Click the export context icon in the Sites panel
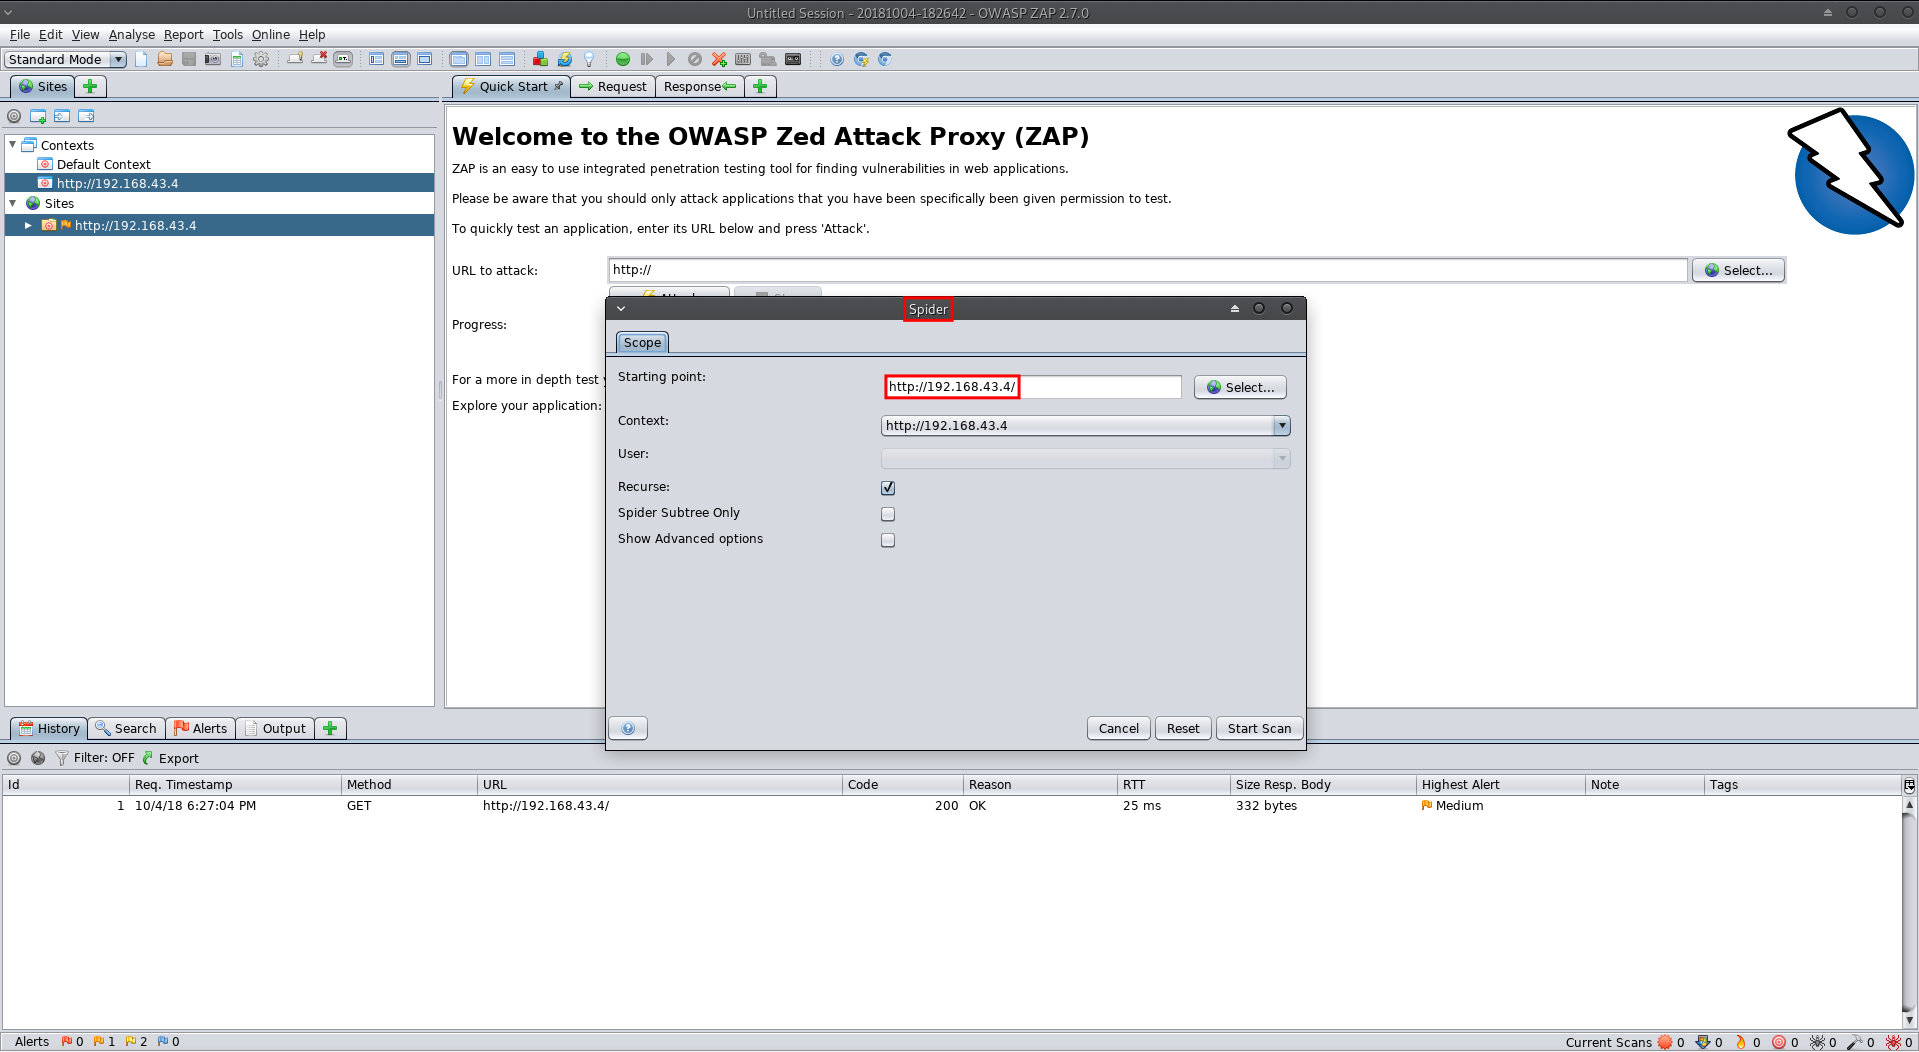The height and width of the screenshot is (1052, 1919). click(86, 116)
